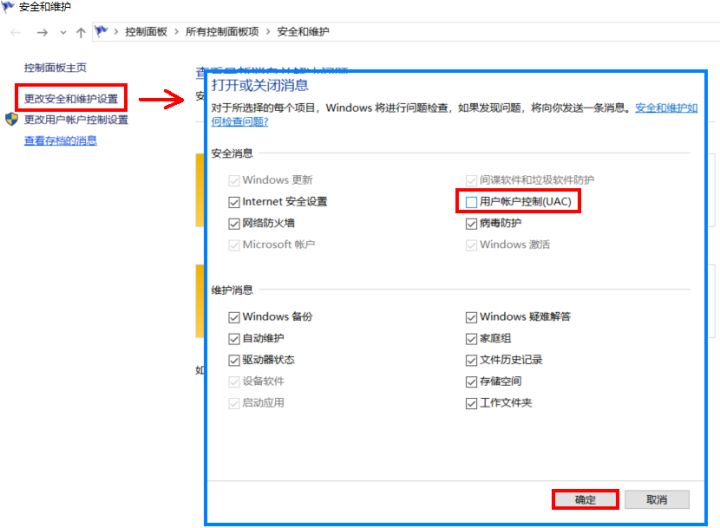Image resolution: width=720 pixels, height=528 pixels.
Task: Click the disabled Windows 激活 checkbox
Action: click(471, 245)
